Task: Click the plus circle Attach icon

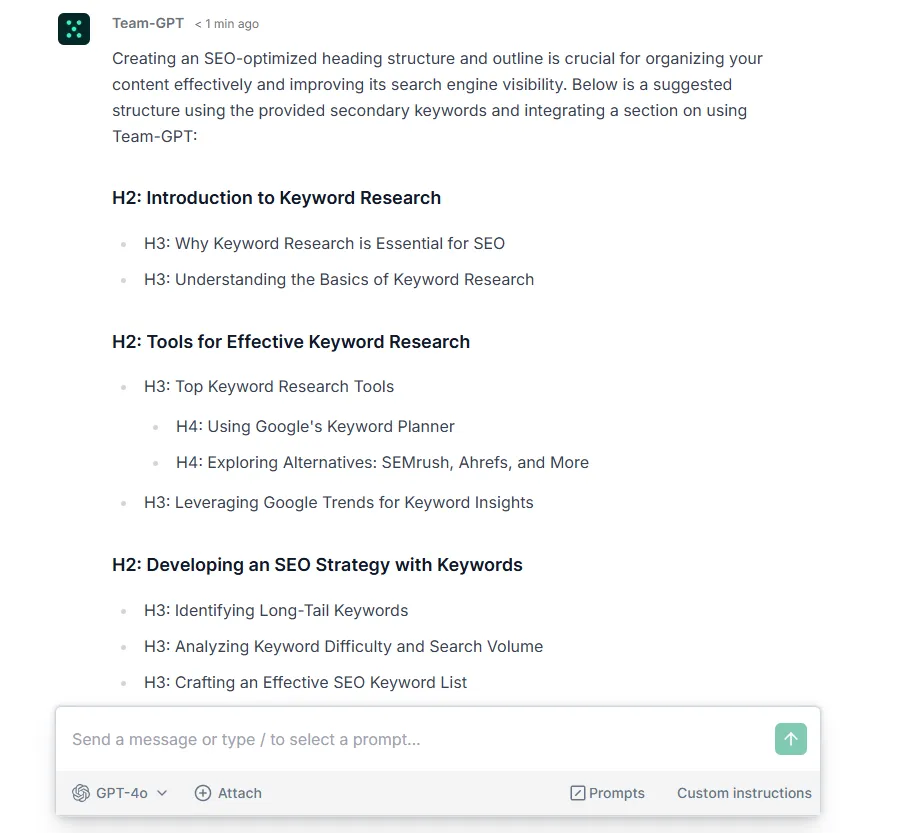Action: (203, 793)
